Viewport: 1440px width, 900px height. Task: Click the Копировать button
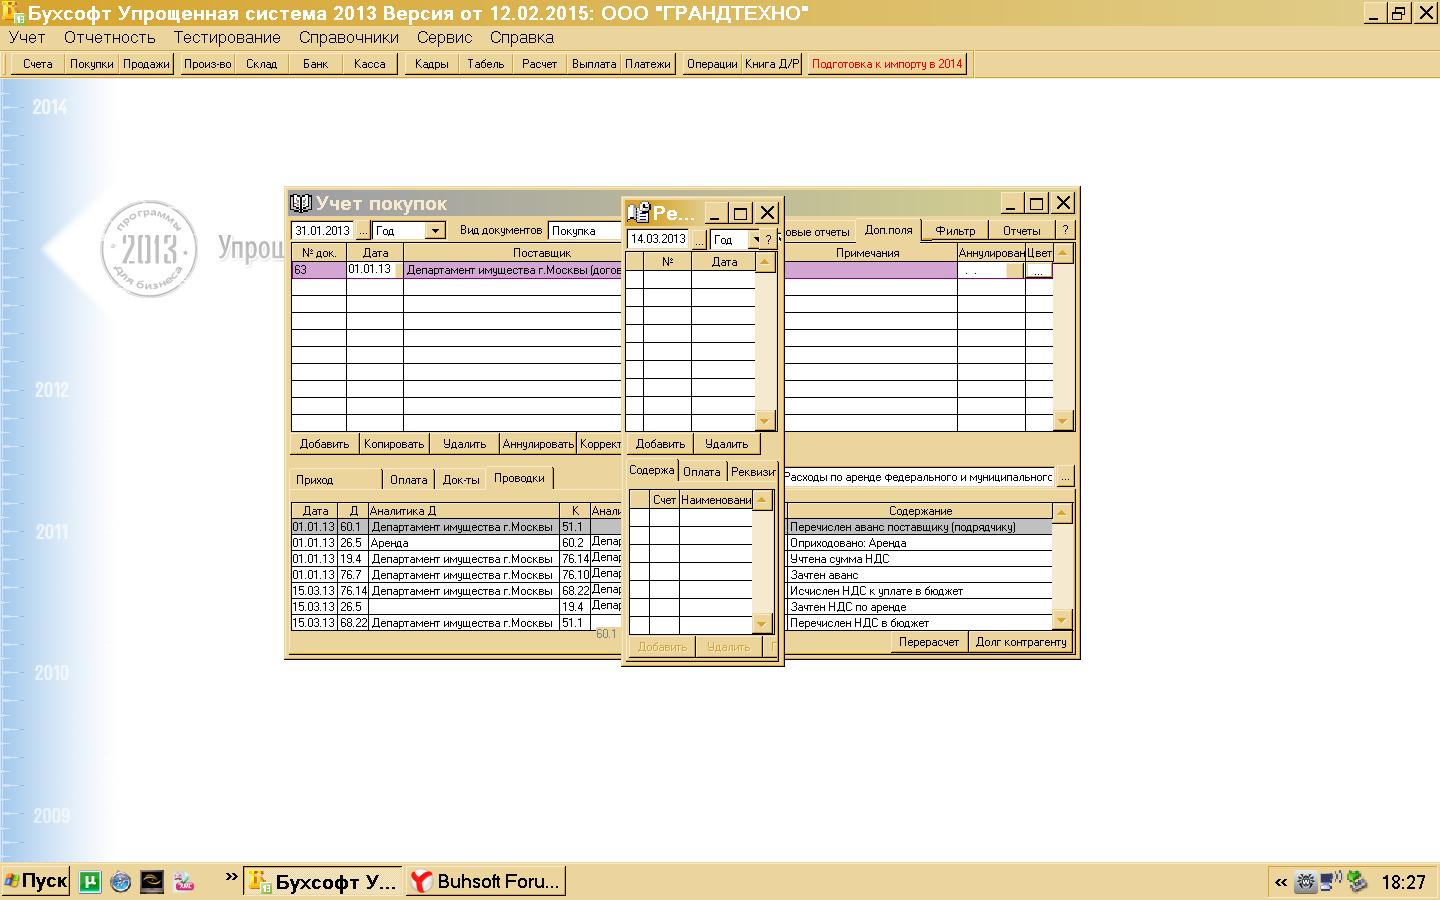coord(394,444)
